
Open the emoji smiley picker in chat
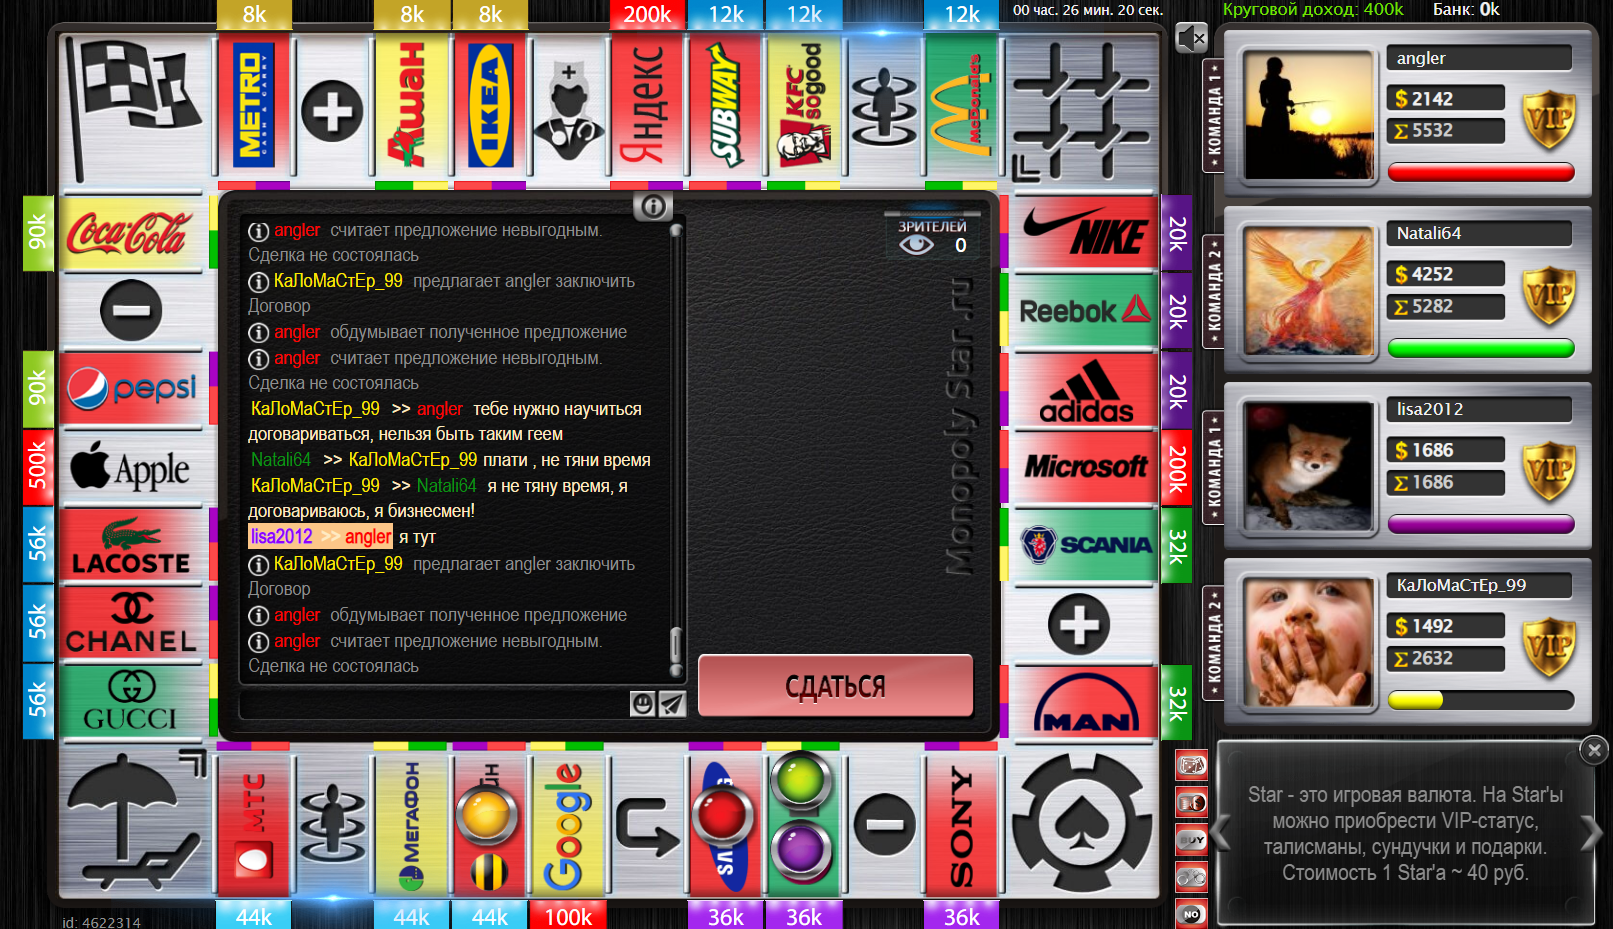pos(642,704)
